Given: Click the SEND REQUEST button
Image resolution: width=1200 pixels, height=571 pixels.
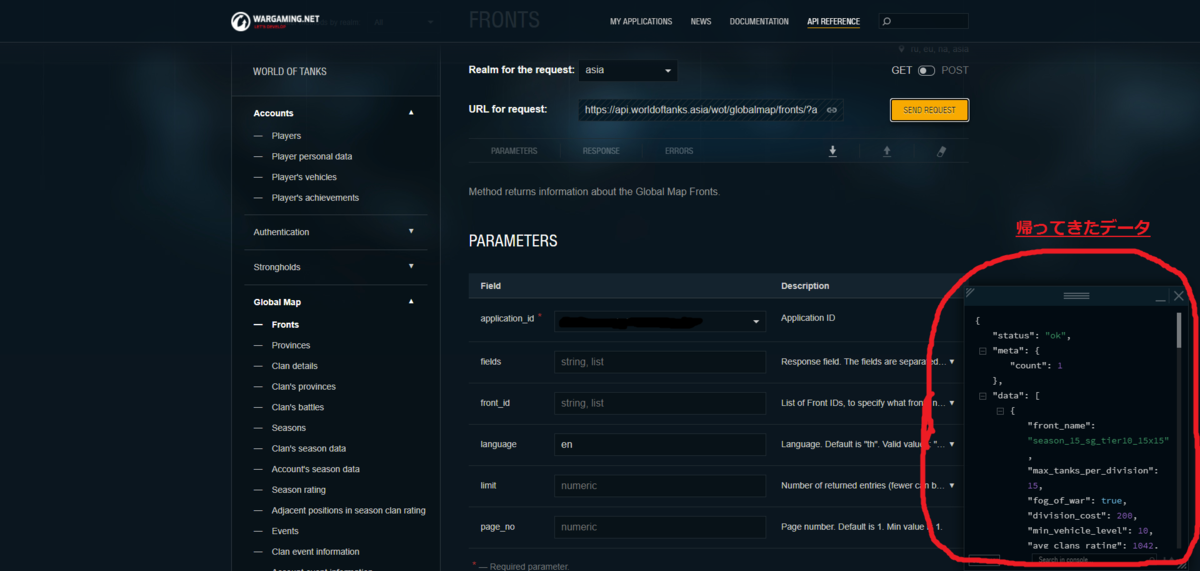Looking at the screenshot, I should click(x=929, y=110).
